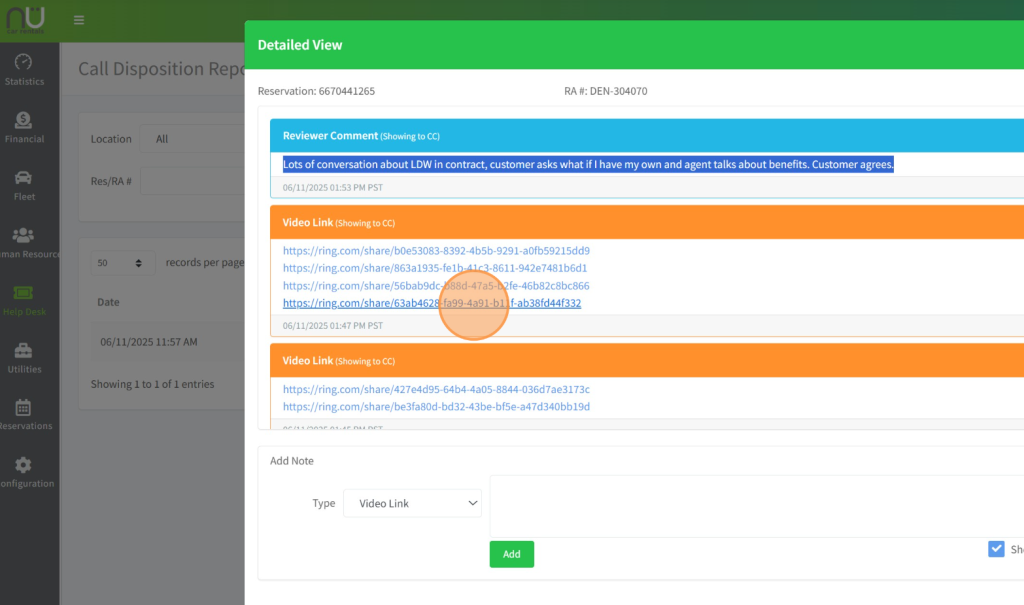Screen dimensions: 1024x605
Task: Click the Utilities toolbox icon
Action: 24,351
